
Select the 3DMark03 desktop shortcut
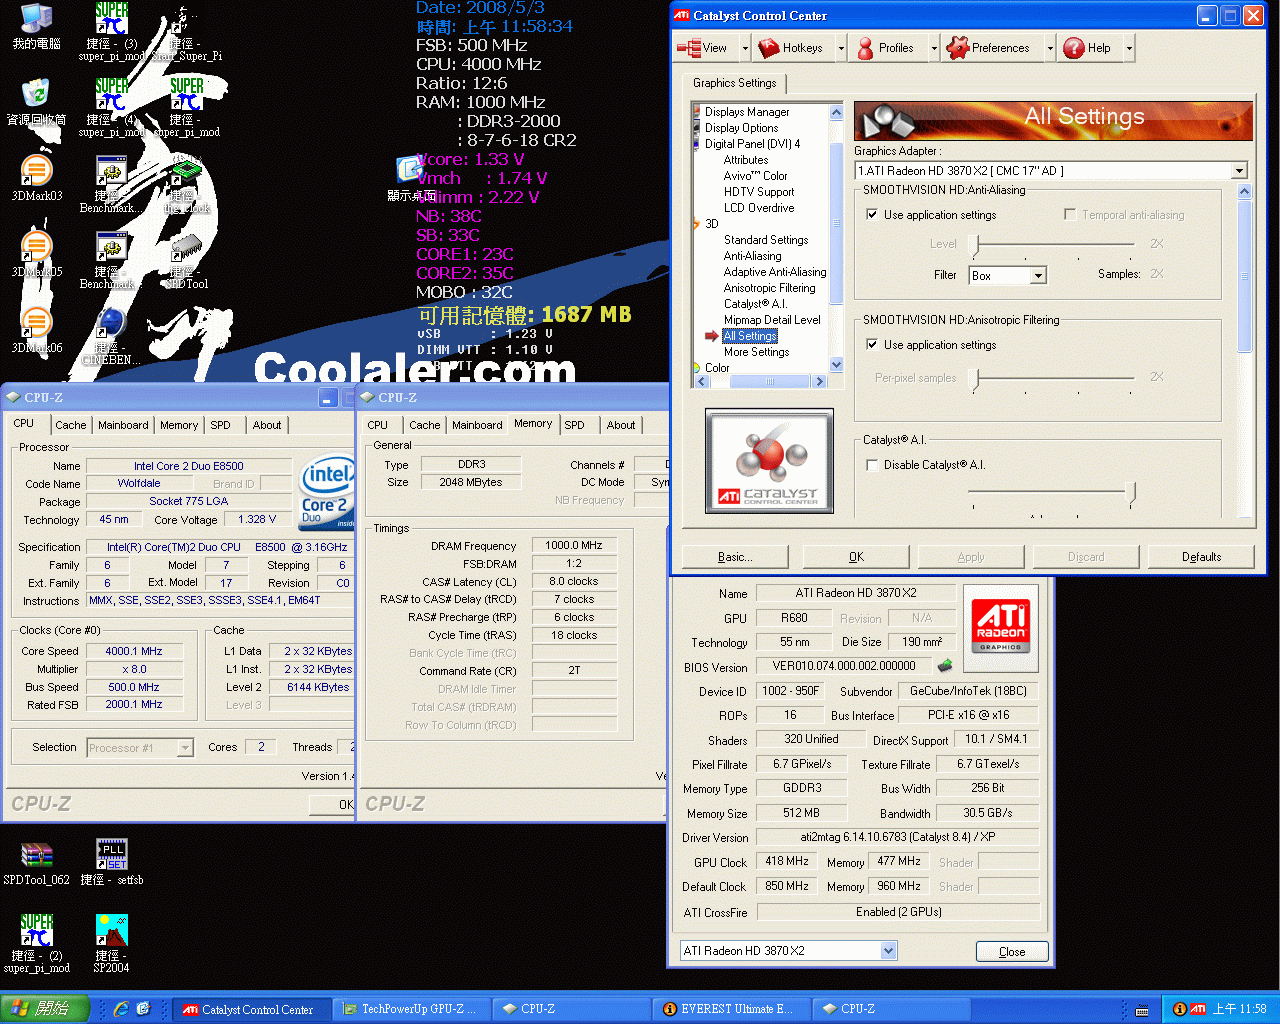pyautogui.click(x=36, y=179)
